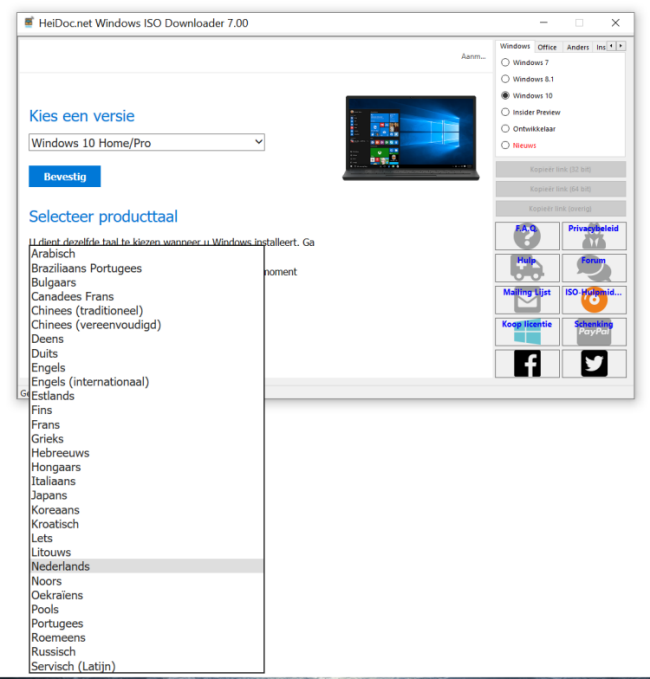Choose the highlighted Nederlands option

click(x=147, y=566)
